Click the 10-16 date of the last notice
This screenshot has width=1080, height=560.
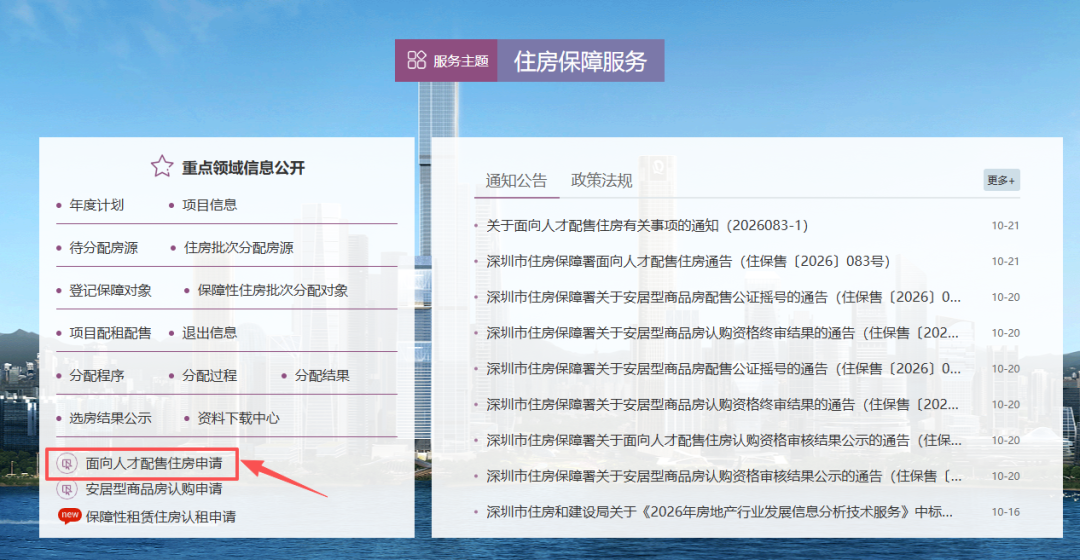coord(1006,512)
